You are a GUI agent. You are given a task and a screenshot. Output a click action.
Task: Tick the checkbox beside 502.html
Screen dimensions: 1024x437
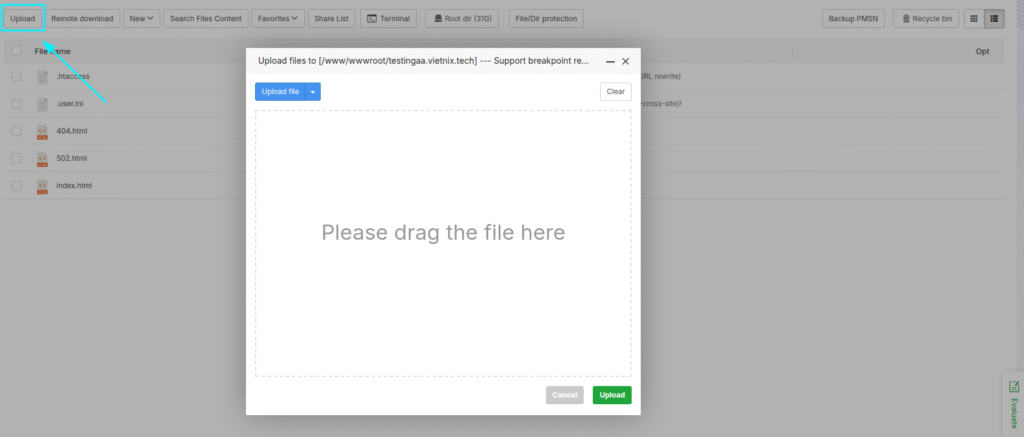pos(17,158)
